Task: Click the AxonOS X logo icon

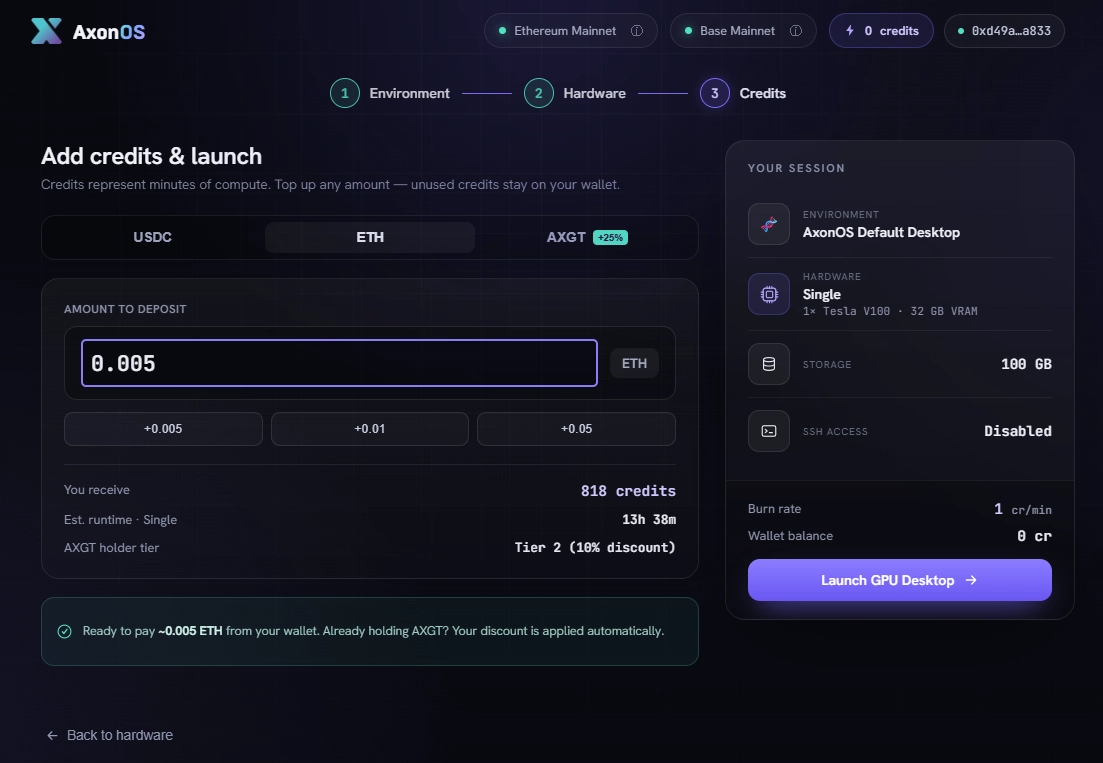Action: [x=46, y=31]
